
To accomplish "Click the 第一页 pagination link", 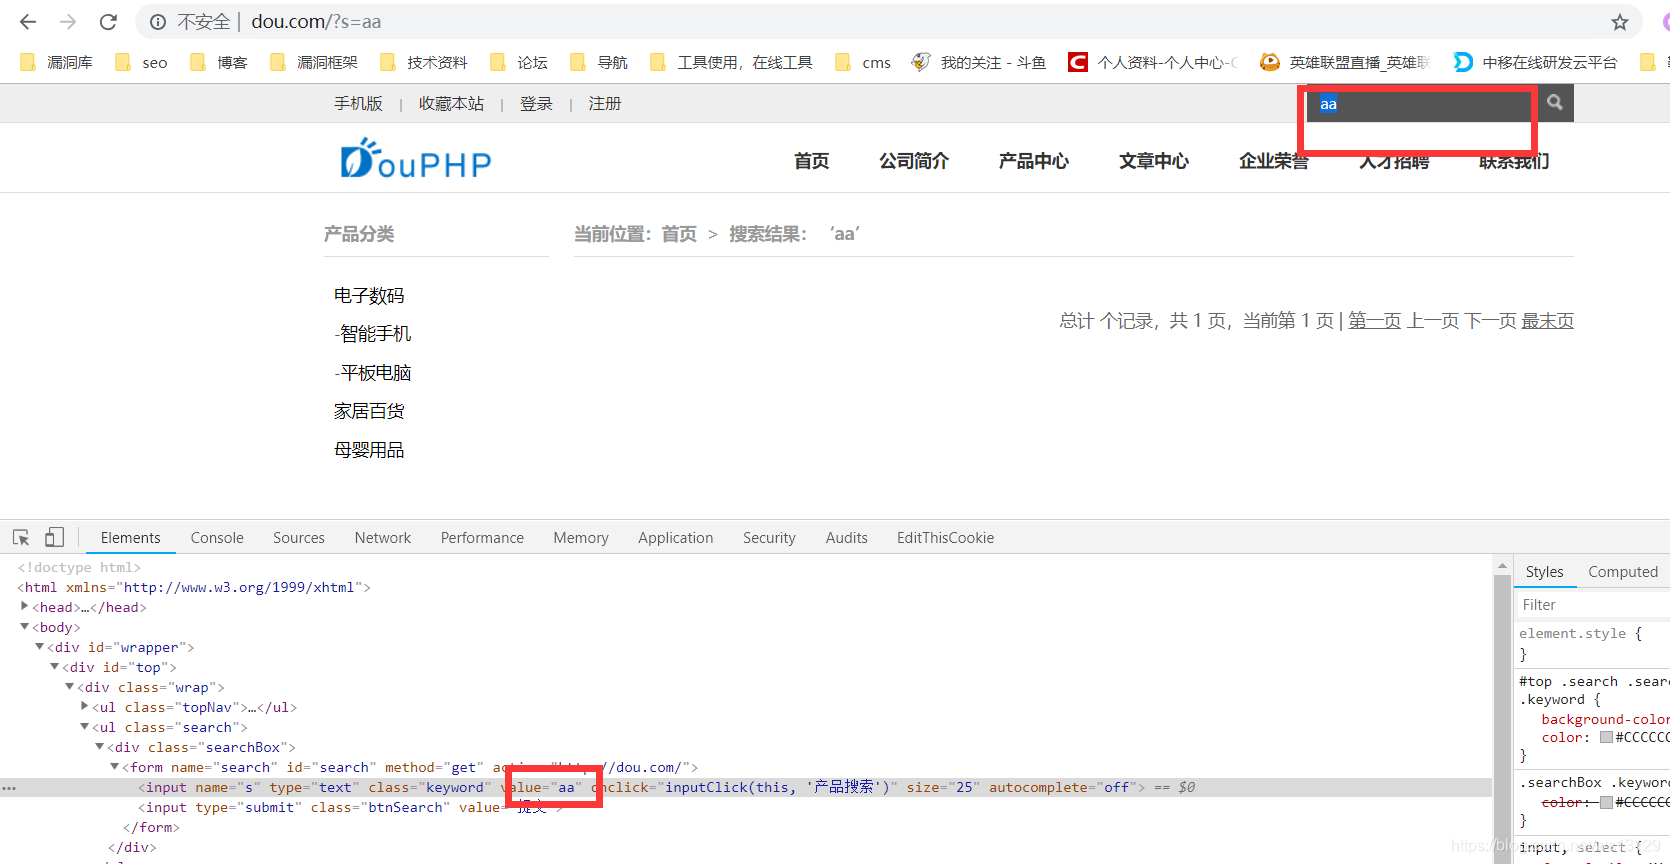I will [1374, 321].
